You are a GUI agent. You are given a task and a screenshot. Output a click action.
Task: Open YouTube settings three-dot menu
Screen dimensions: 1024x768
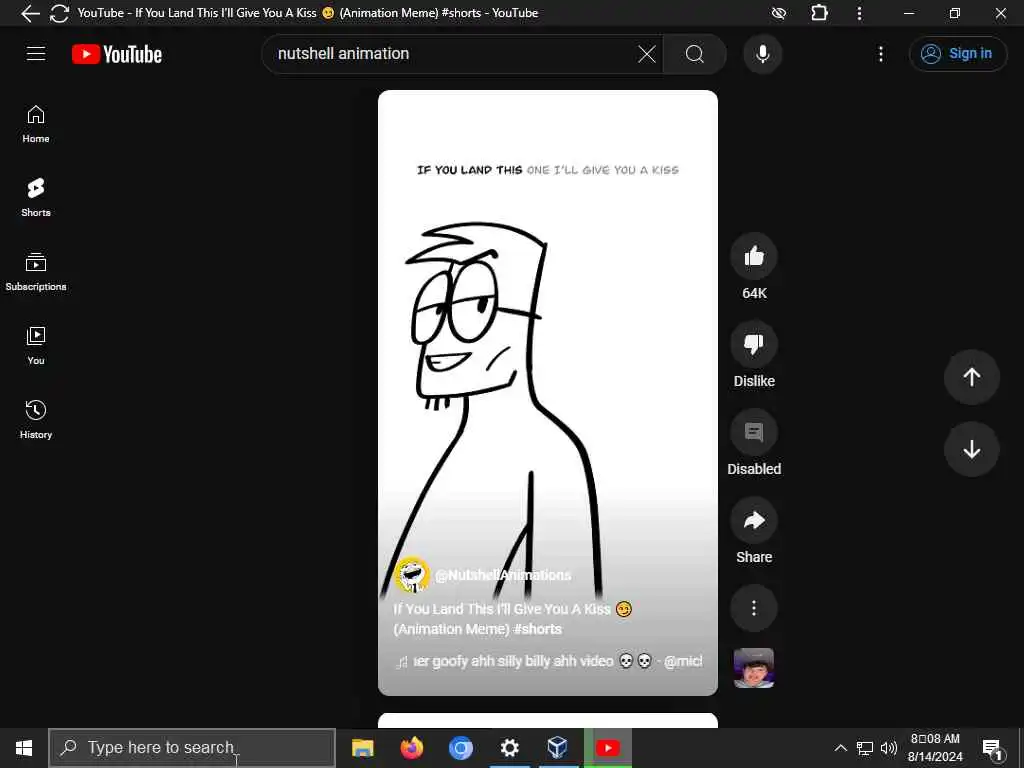[x=881, y=54]
